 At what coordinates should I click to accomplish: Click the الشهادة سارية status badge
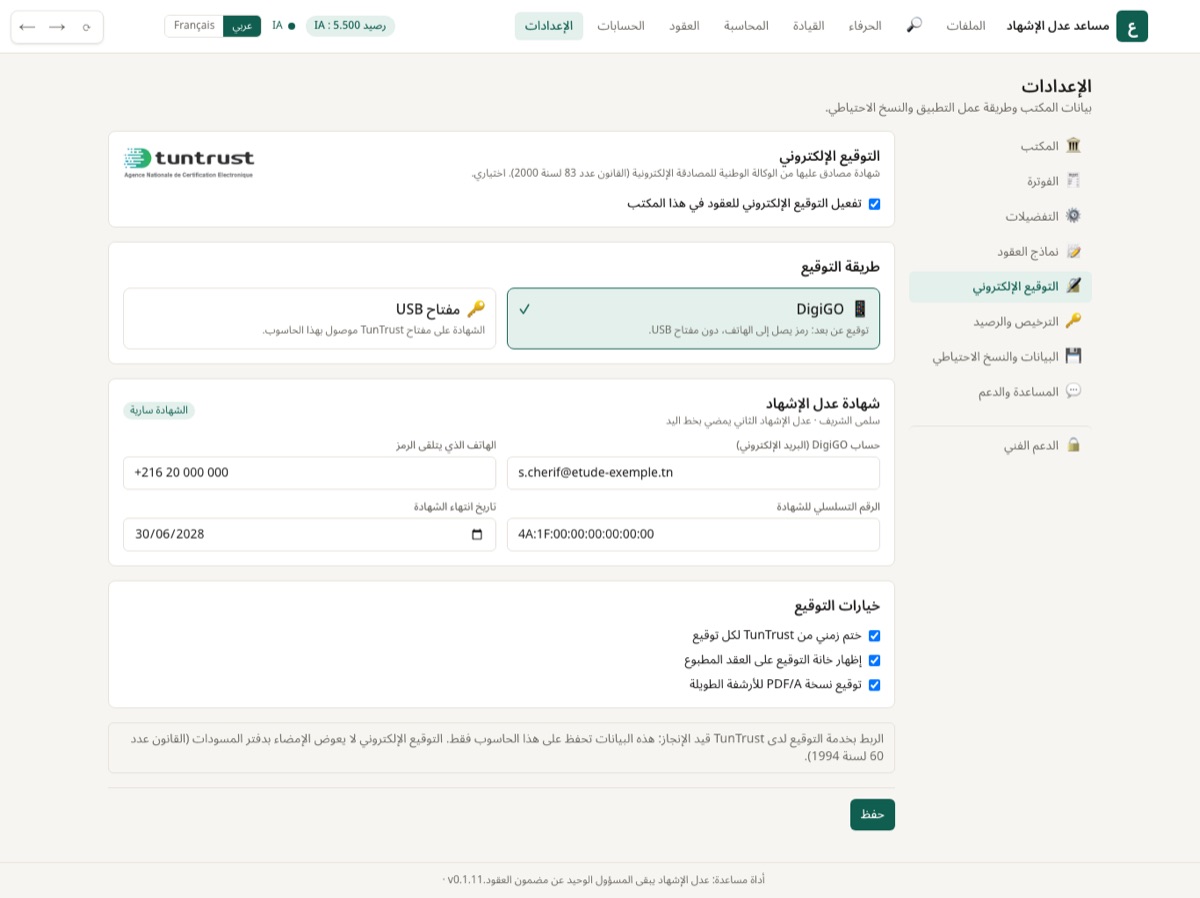coord(159,410)
